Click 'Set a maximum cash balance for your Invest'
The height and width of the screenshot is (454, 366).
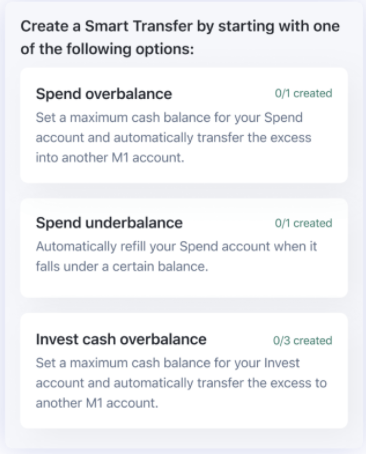168,363
